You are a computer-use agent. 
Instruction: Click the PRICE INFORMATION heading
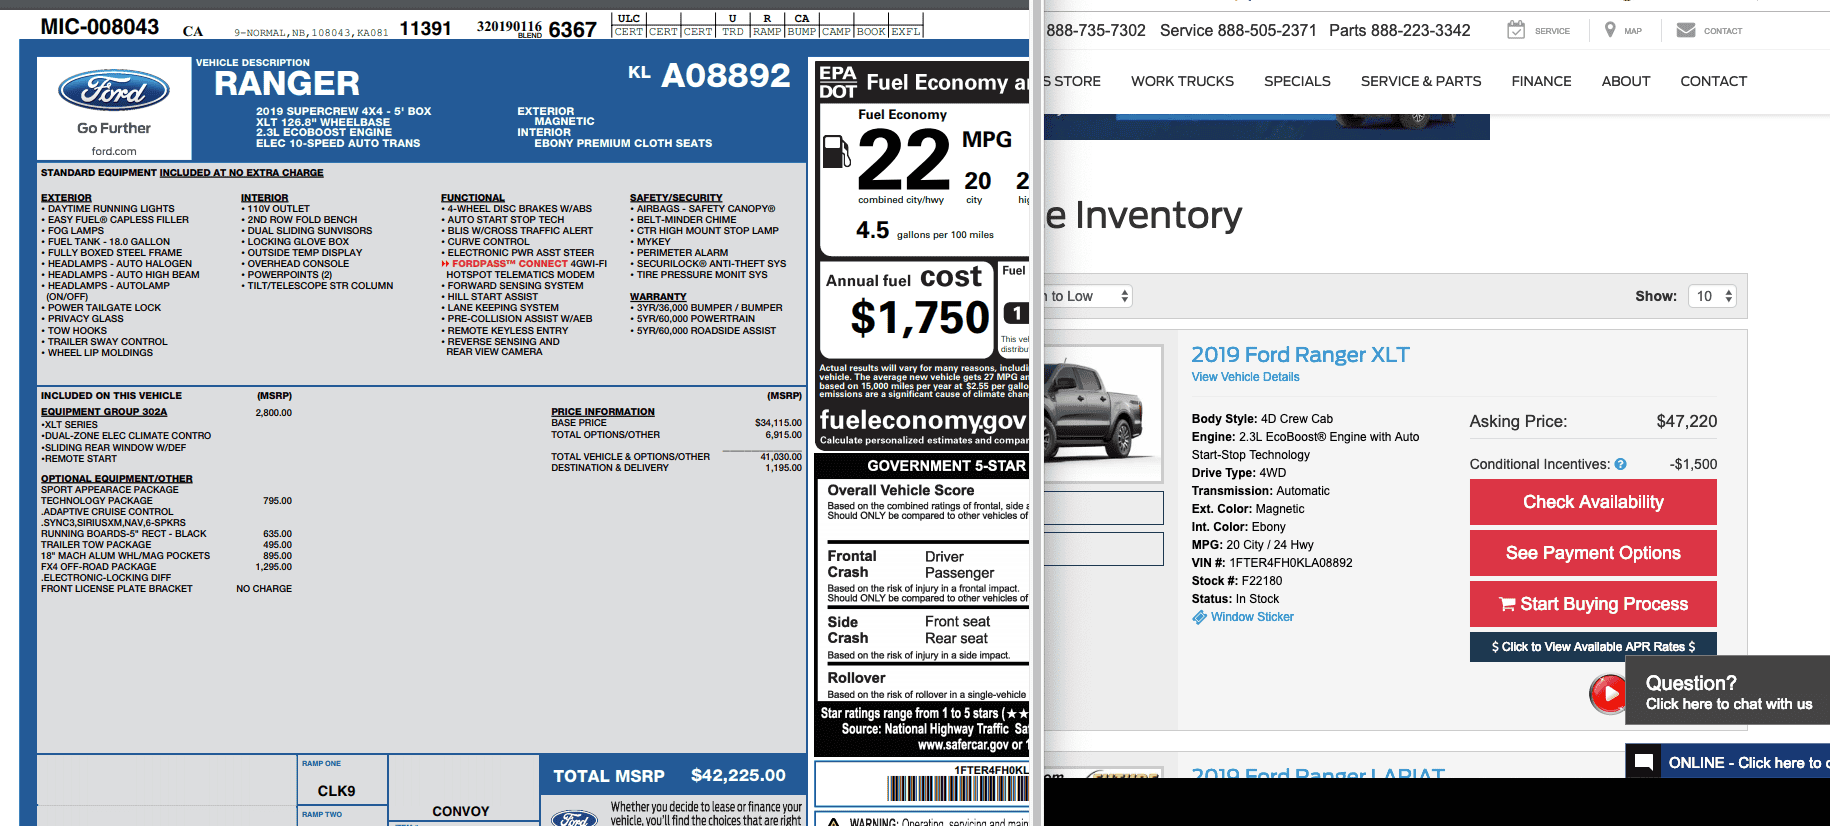[603, 412]
